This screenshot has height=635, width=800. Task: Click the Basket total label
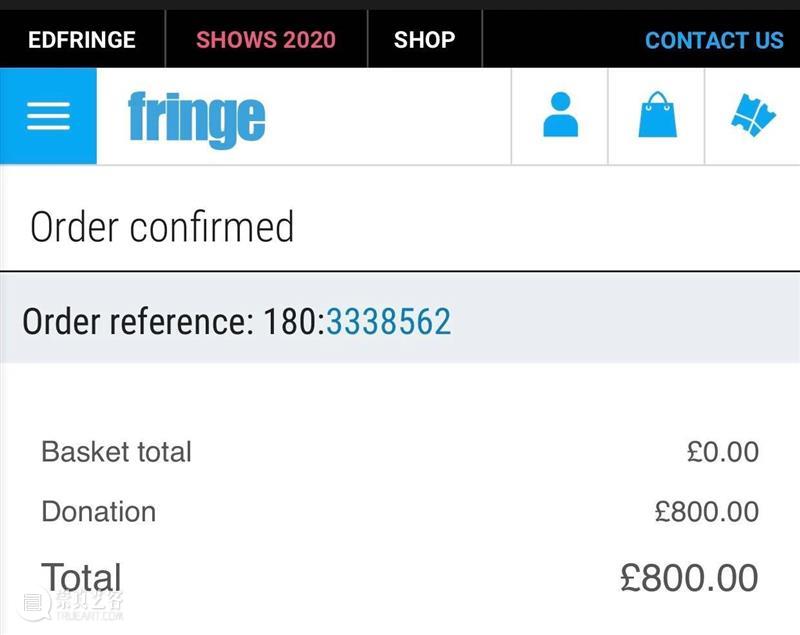tap(116, 452)
